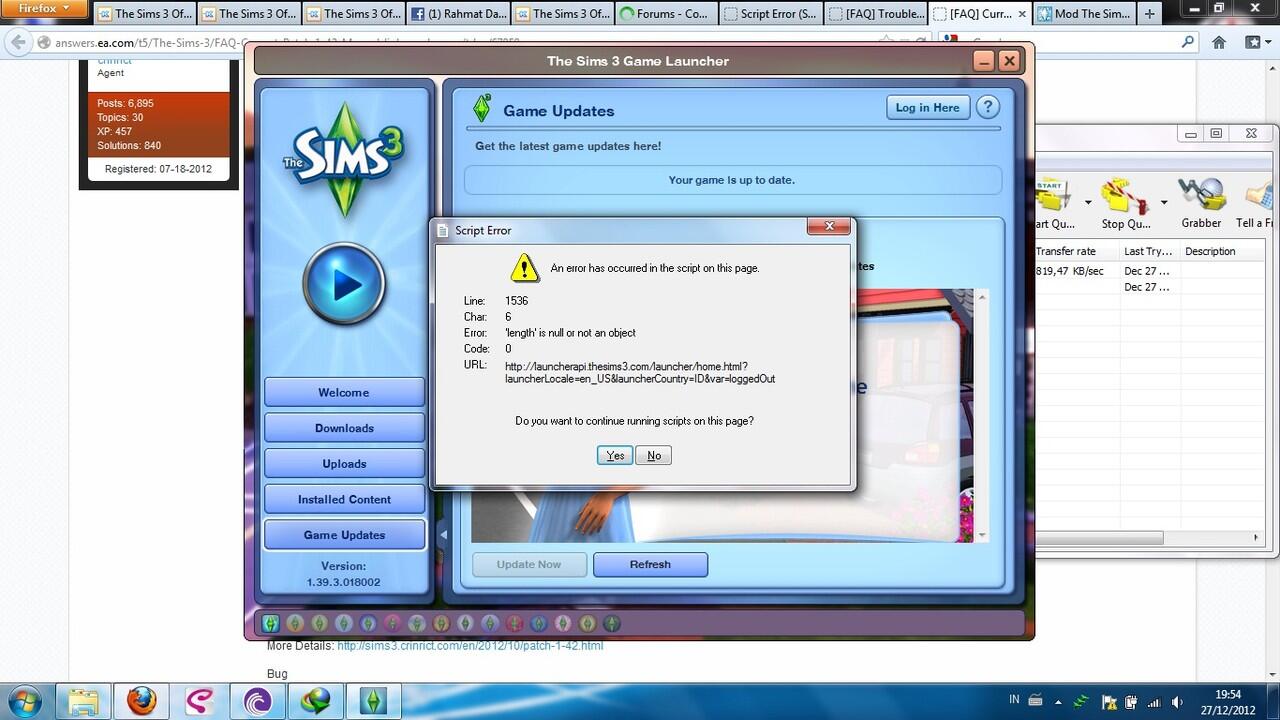1280x720 pixels.
Task: Expand the Start Queue dropdown arrow
Action: coord(1088,203)
